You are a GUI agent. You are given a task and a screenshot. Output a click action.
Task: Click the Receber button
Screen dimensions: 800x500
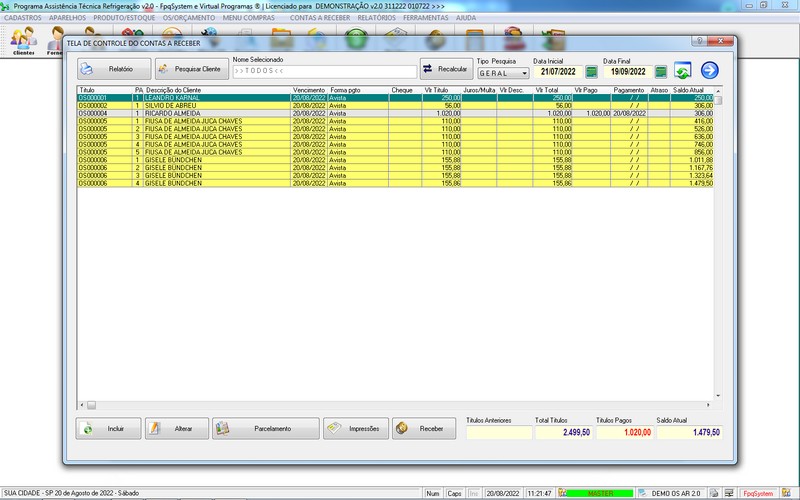point(424,429)
